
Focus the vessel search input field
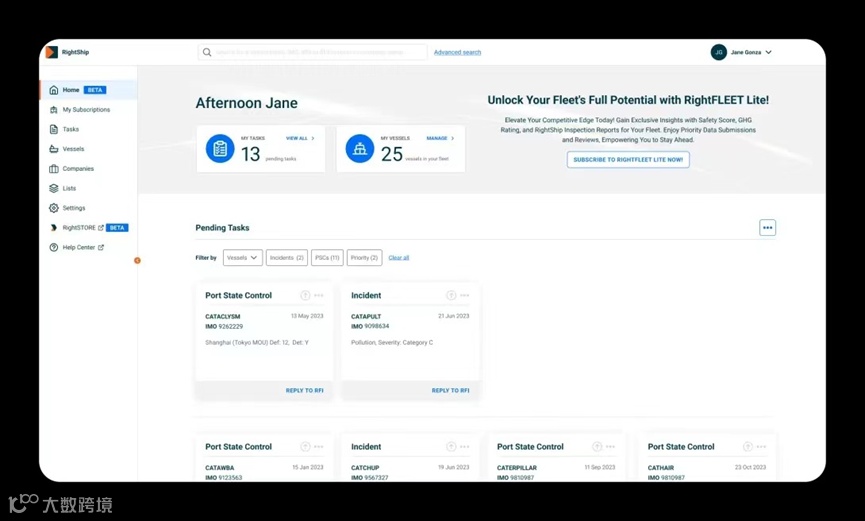pos(312,52)
